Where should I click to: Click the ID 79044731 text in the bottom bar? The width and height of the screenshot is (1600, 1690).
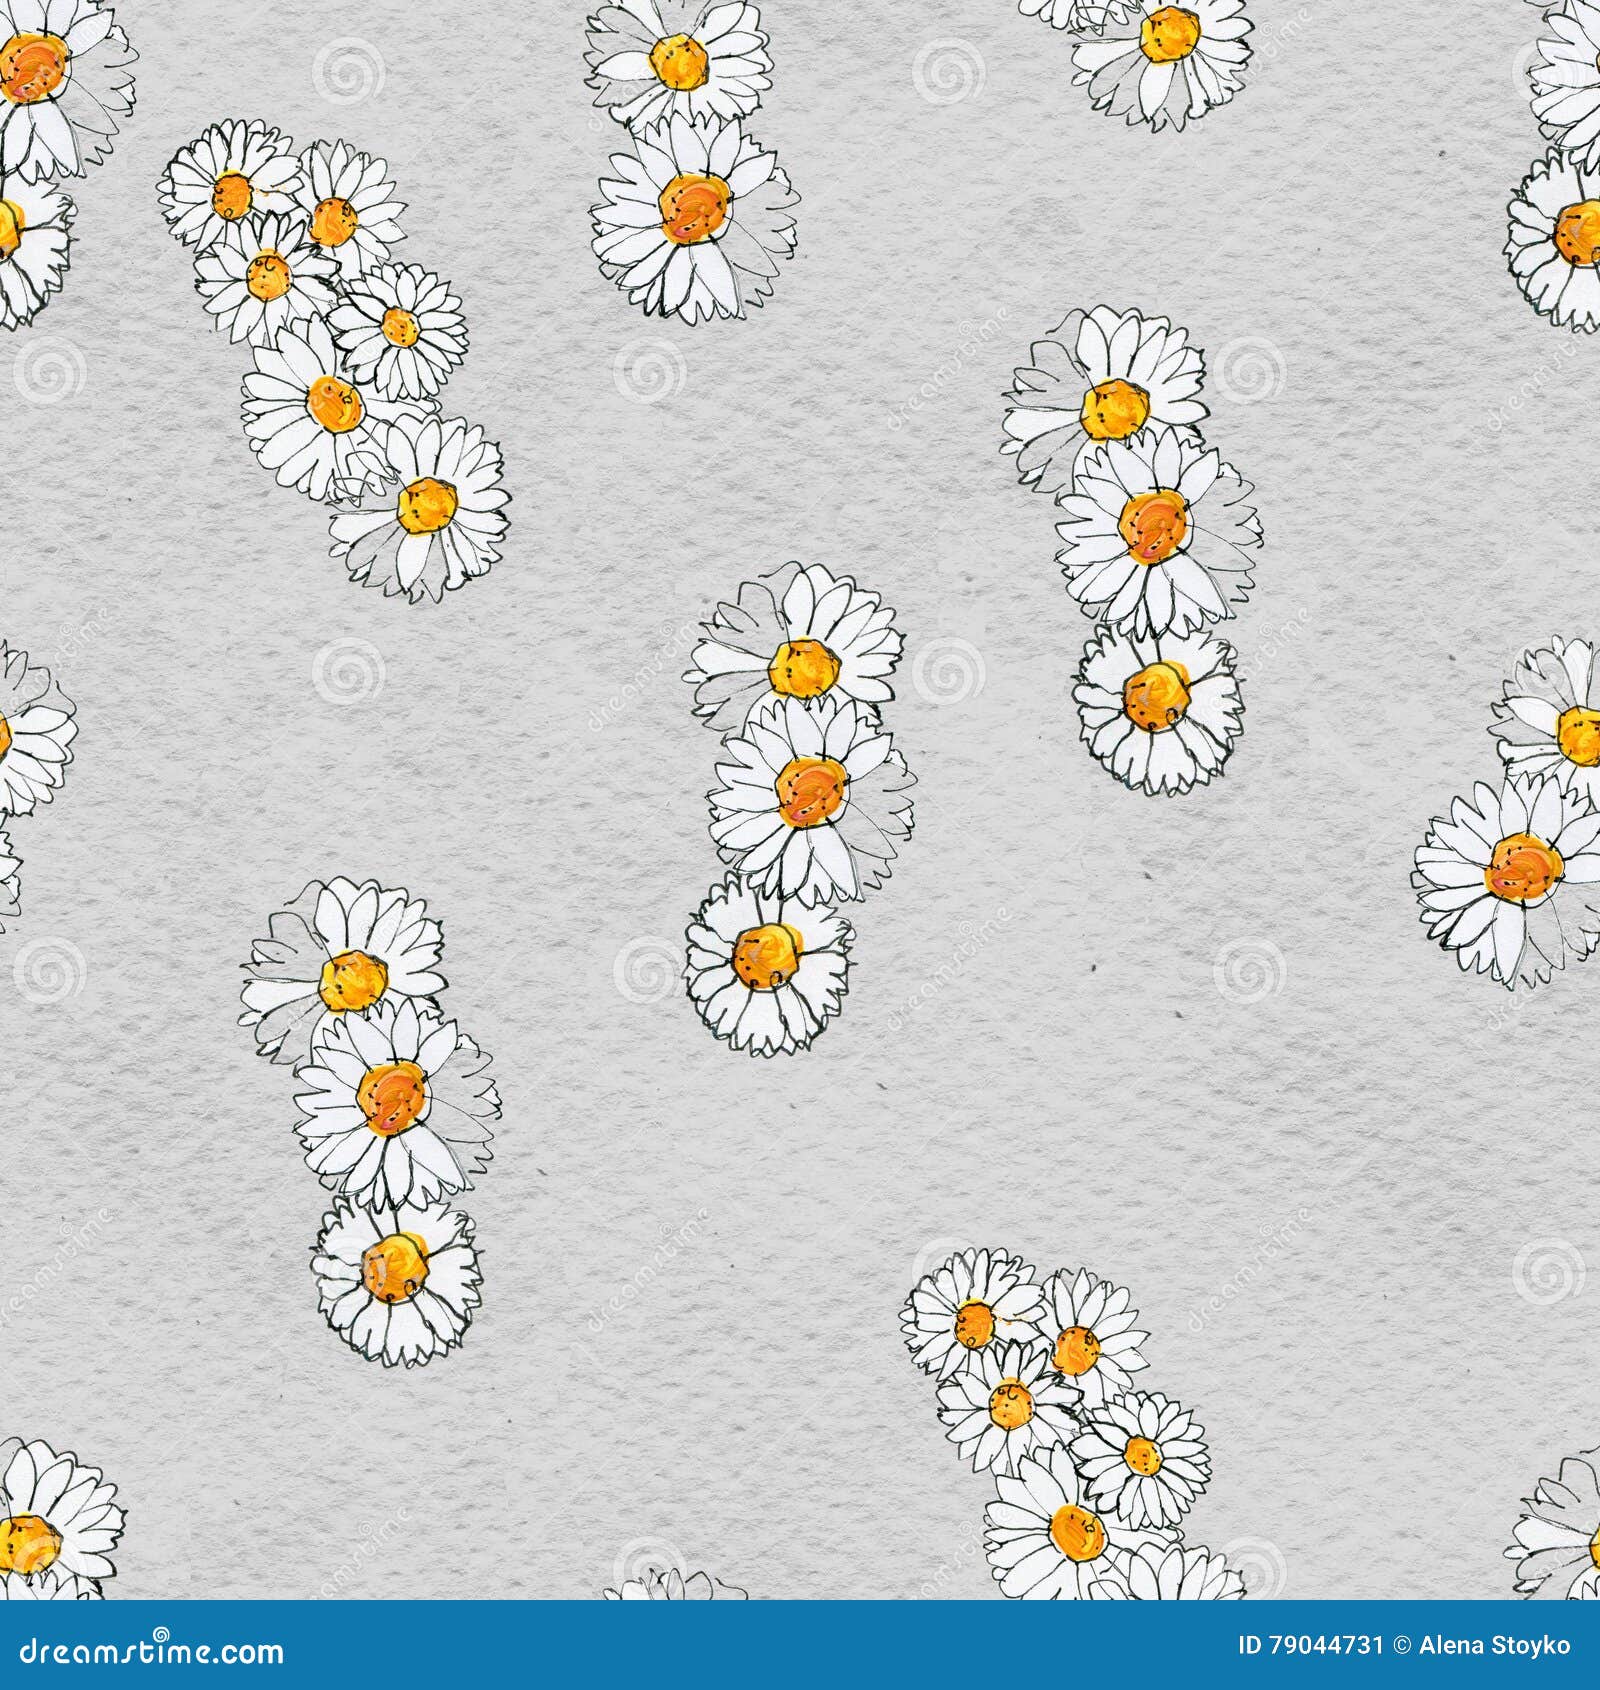(x=1310, y=1644)
